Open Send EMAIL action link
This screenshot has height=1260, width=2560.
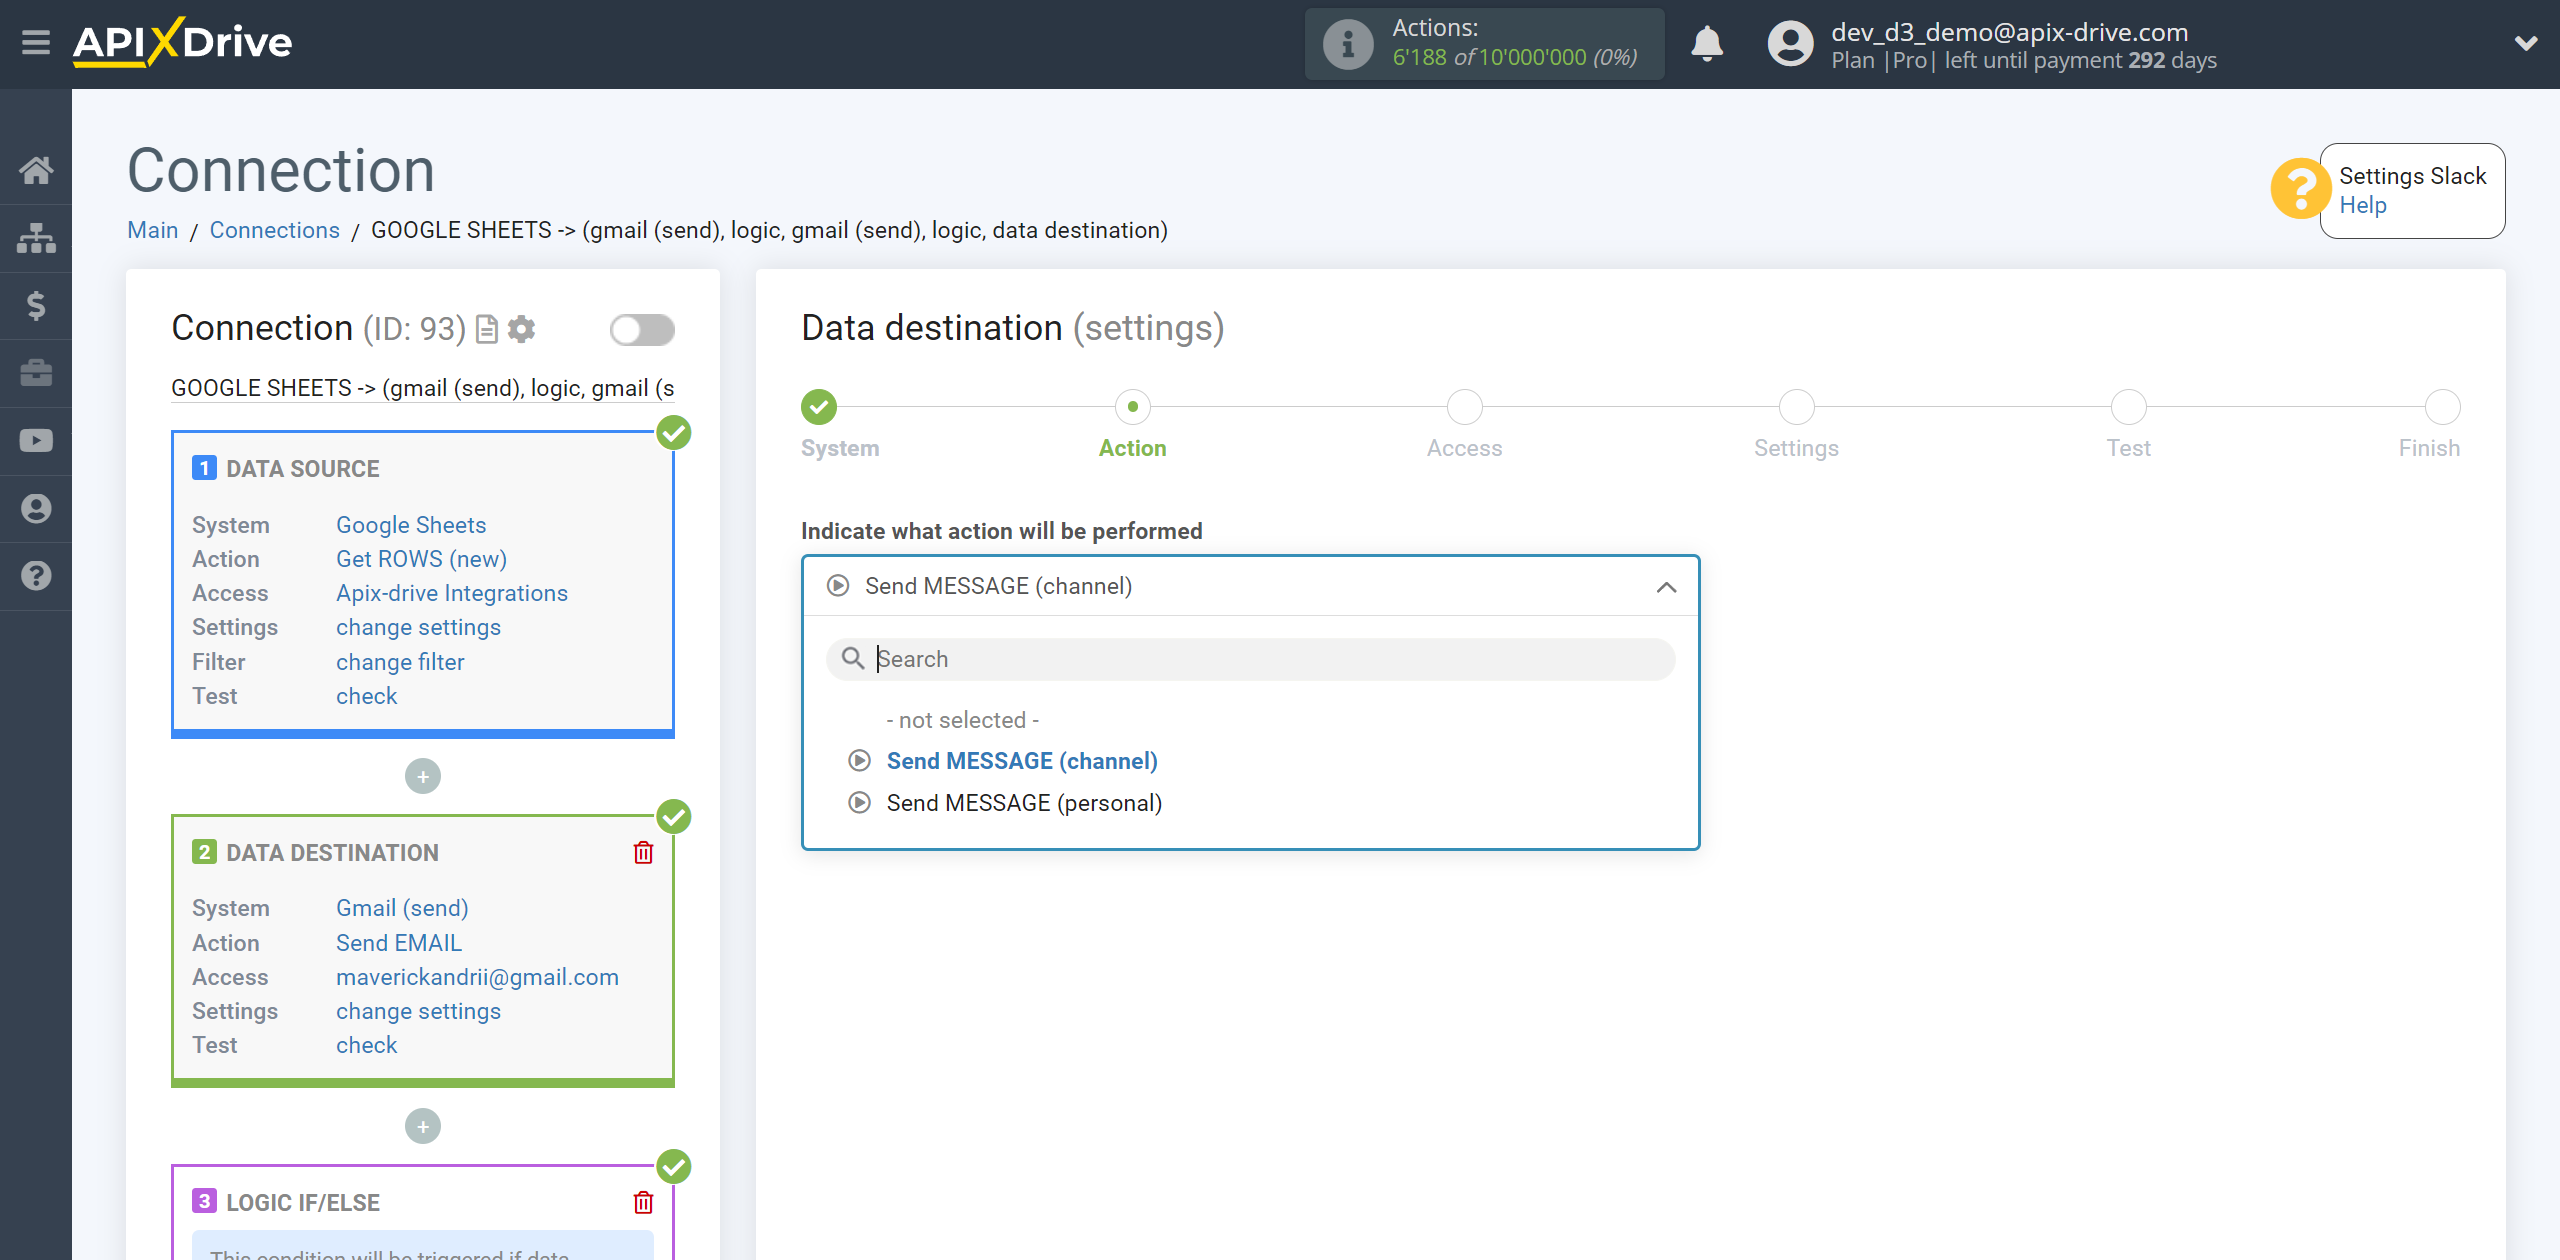click(399, 943)
